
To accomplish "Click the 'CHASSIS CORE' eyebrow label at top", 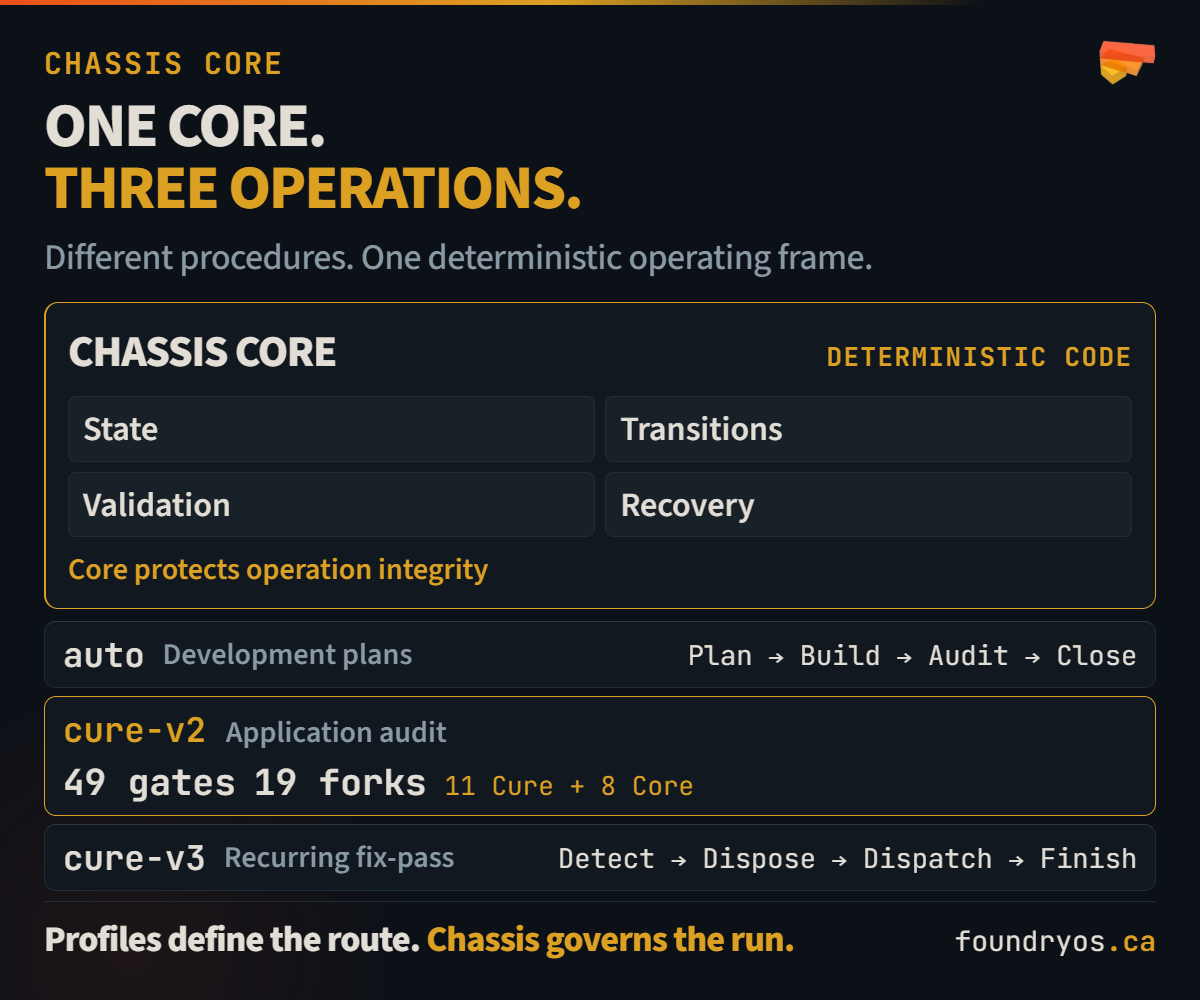I will pos(164,64).
